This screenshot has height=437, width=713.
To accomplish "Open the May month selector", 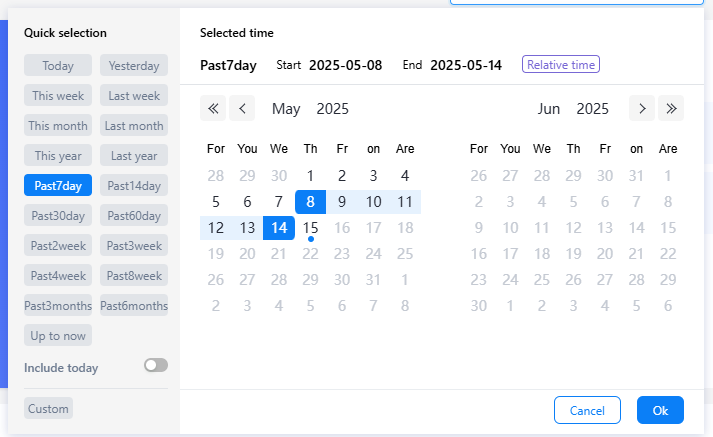I will [x=286, y=109].
